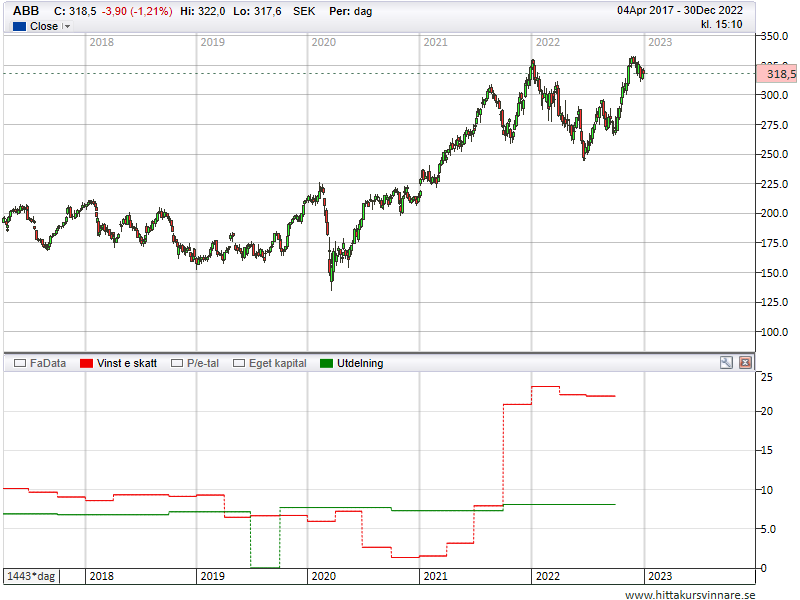Screen dimensions: 800x600
Task: Select the 2023 marker on bottom timeline
Action: click(x=660, y=576)
